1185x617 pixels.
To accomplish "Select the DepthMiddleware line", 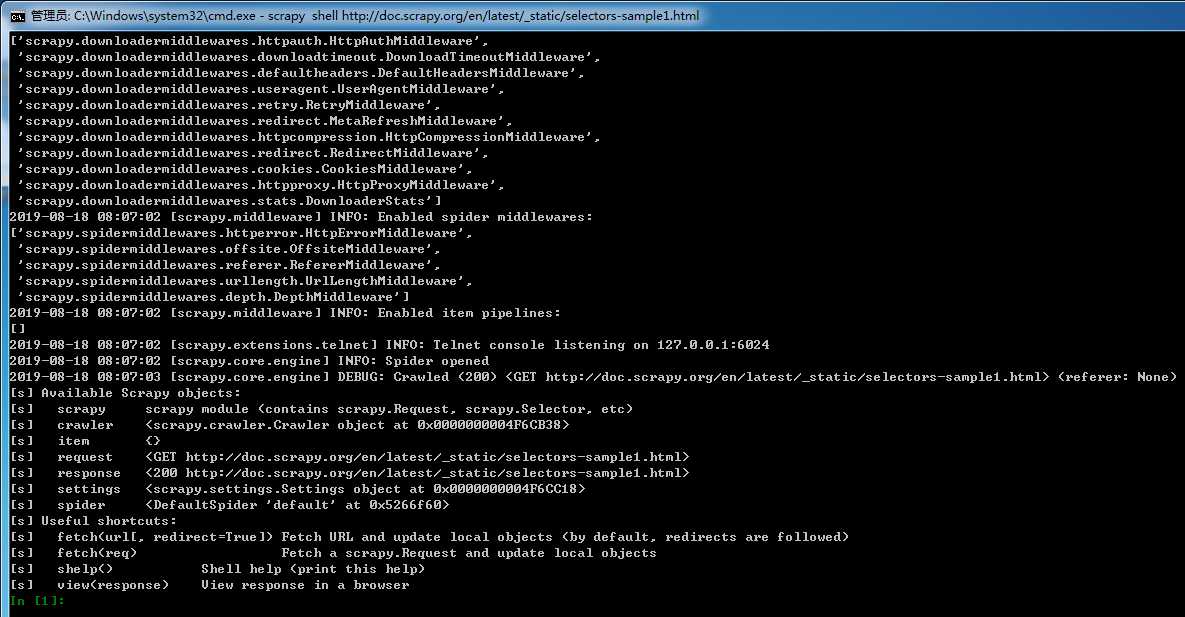I will click(213, 297).
